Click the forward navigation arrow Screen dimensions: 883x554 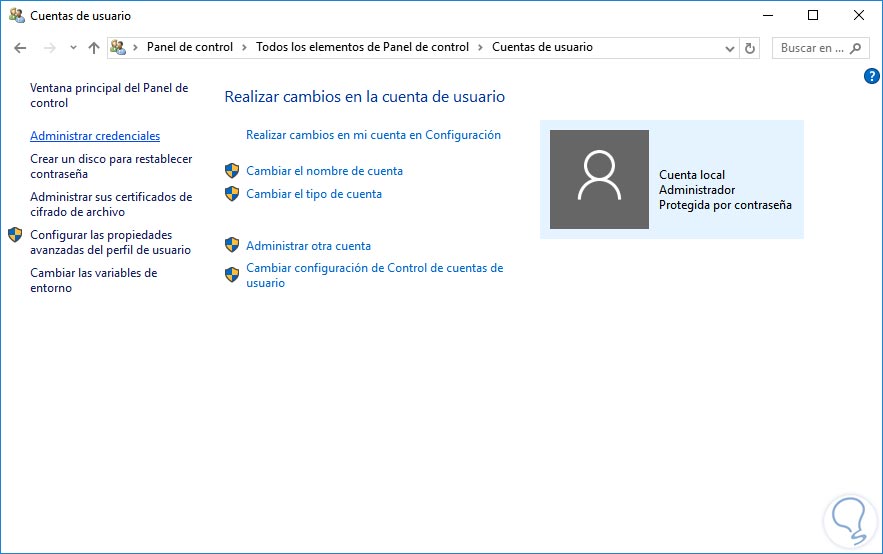coord(50,48)
